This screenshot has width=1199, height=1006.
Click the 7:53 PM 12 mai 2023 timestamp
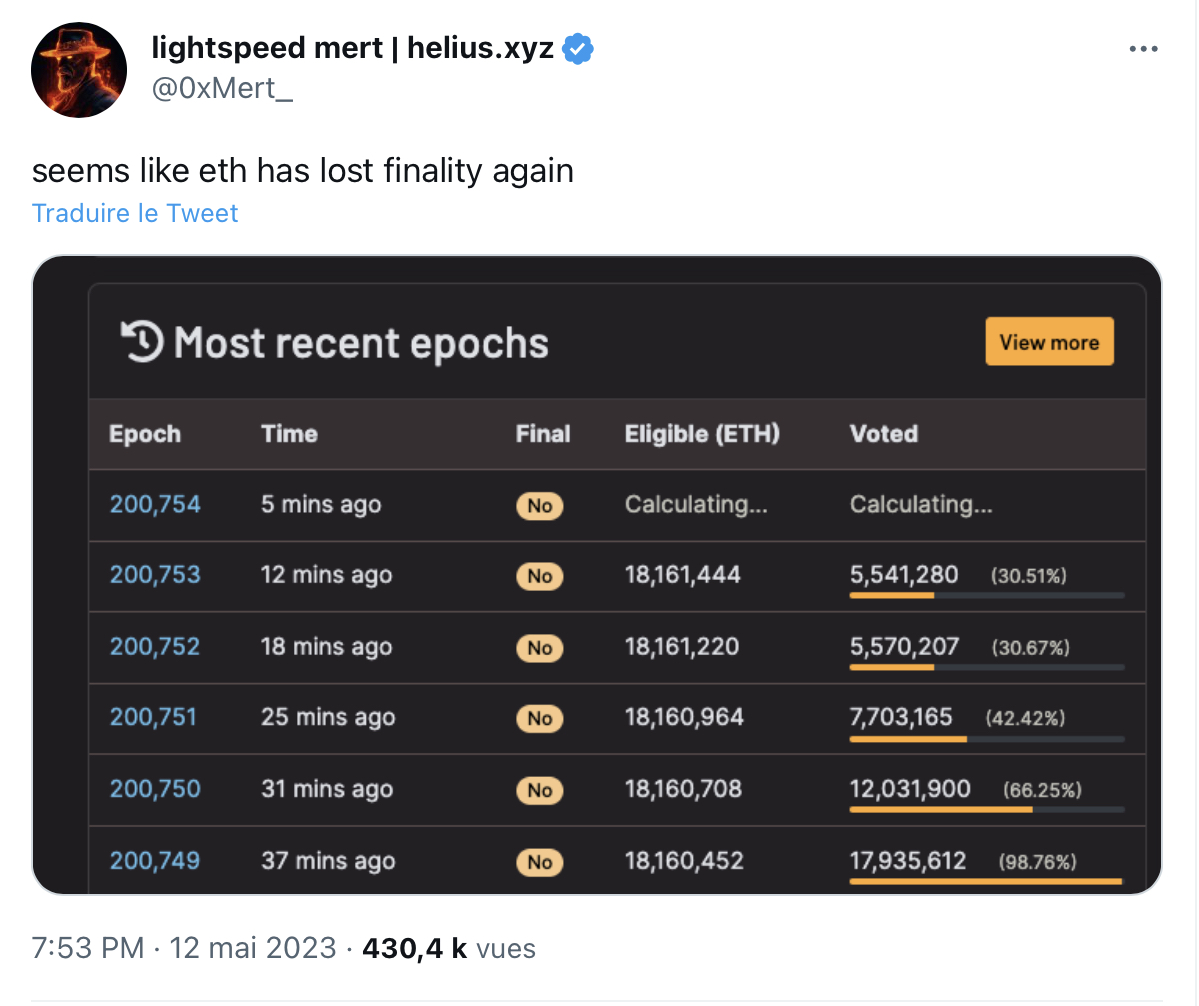coord(184,949)
